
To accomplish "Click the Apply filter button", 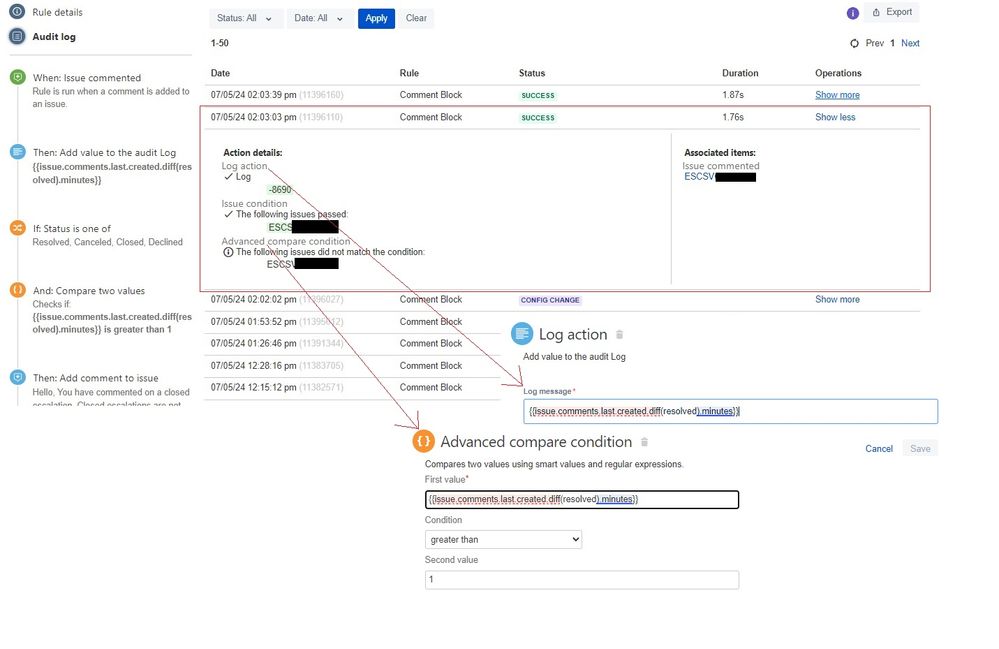I will pyautogui.click(x=376, y=18).
